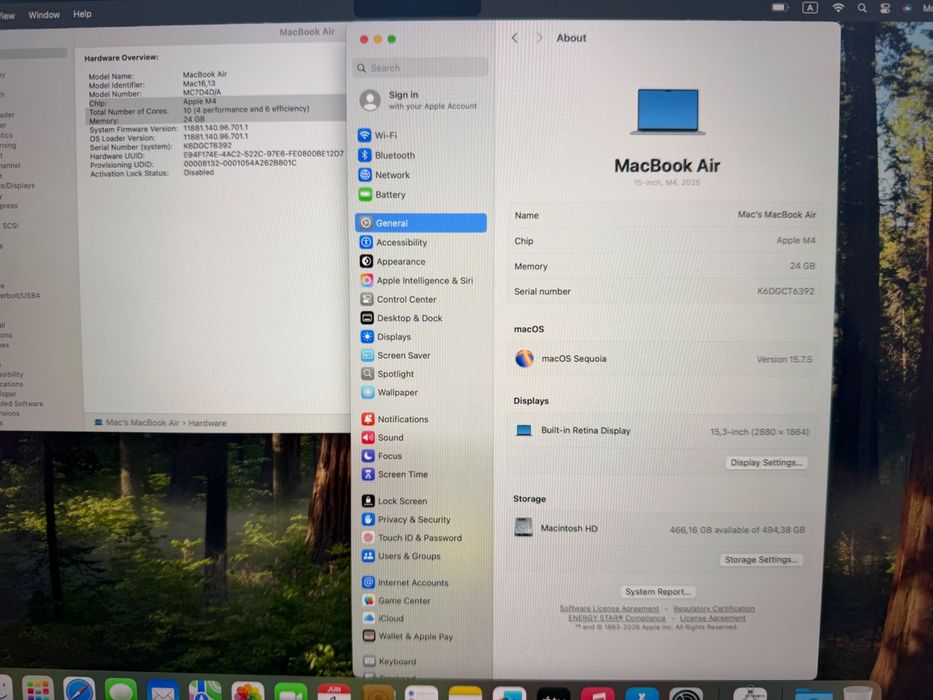
Task: Open Keyboard settings in the sidebar
Action: [390, 661]
